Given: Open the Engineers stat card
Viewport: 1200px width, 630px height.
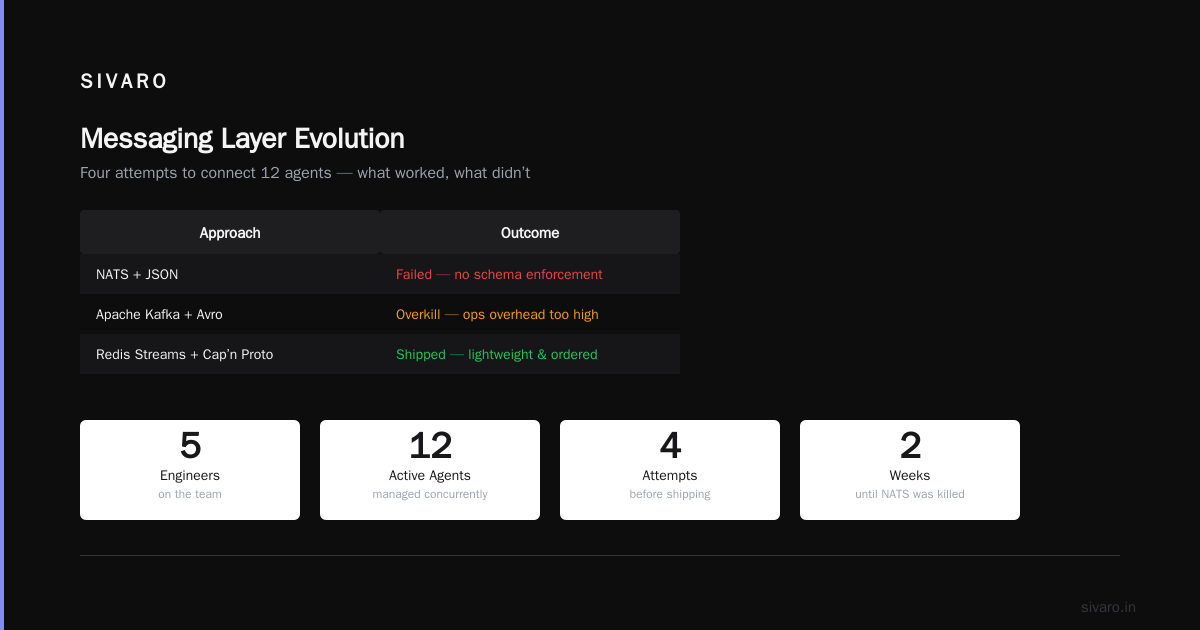Looking at the screenshot, I should (190, 470).
